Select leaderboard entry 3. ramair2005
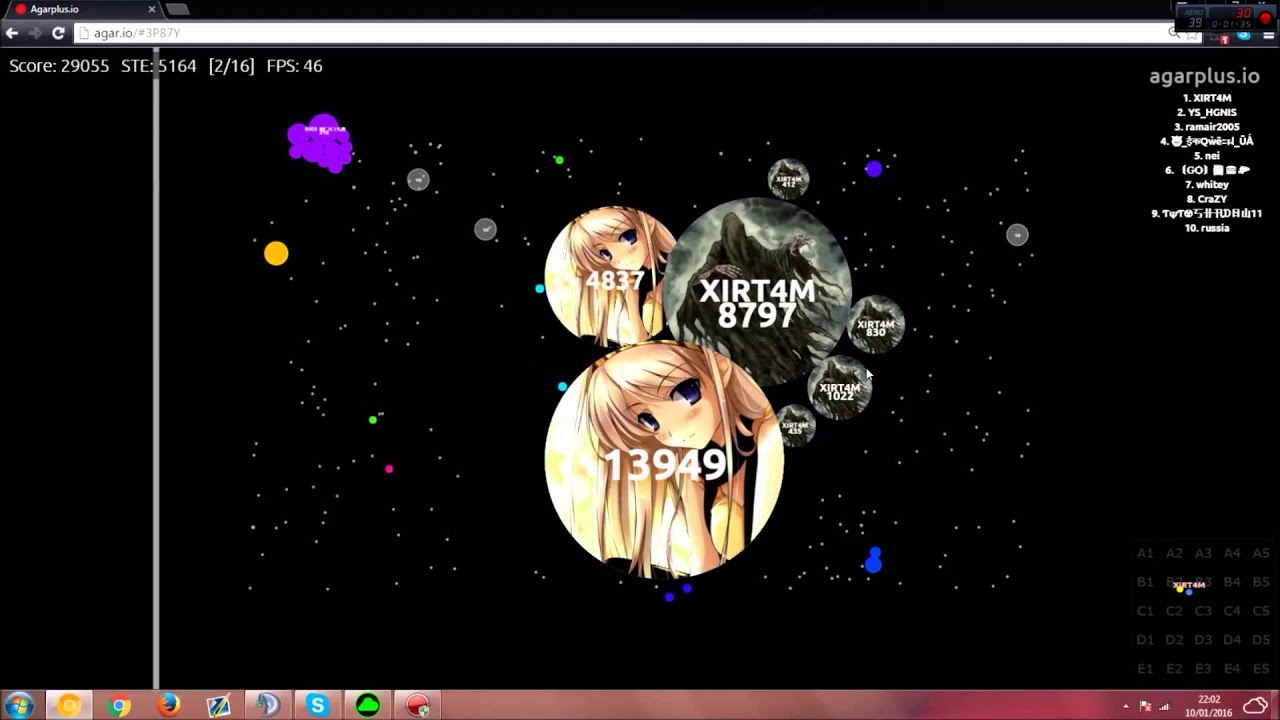This screenshot has width=1280, height=720. pos(1206,127)
